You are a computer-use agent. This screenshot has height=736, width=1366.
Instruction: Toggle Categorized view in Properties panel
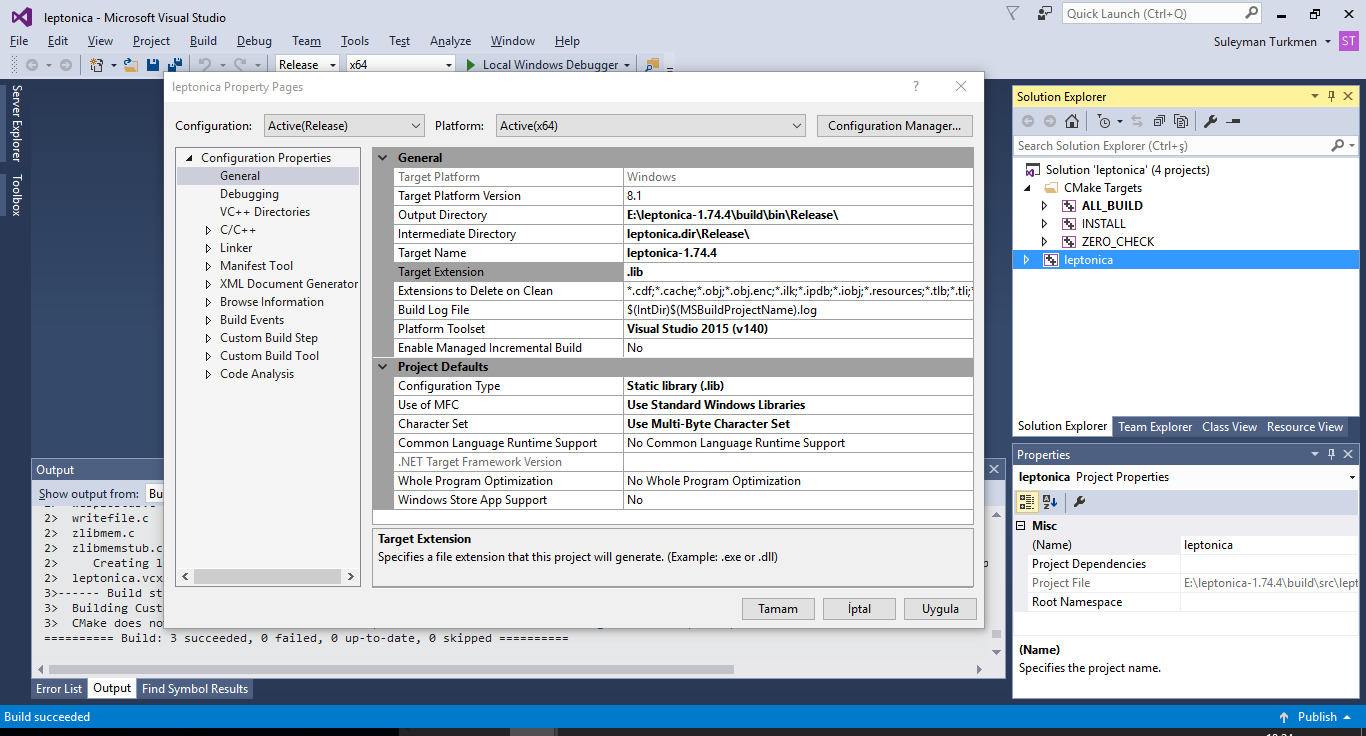point(1028,502)
